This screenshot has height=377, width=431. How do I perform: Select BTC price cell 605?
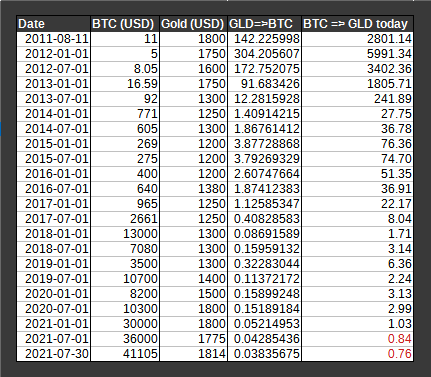[125, 129]
